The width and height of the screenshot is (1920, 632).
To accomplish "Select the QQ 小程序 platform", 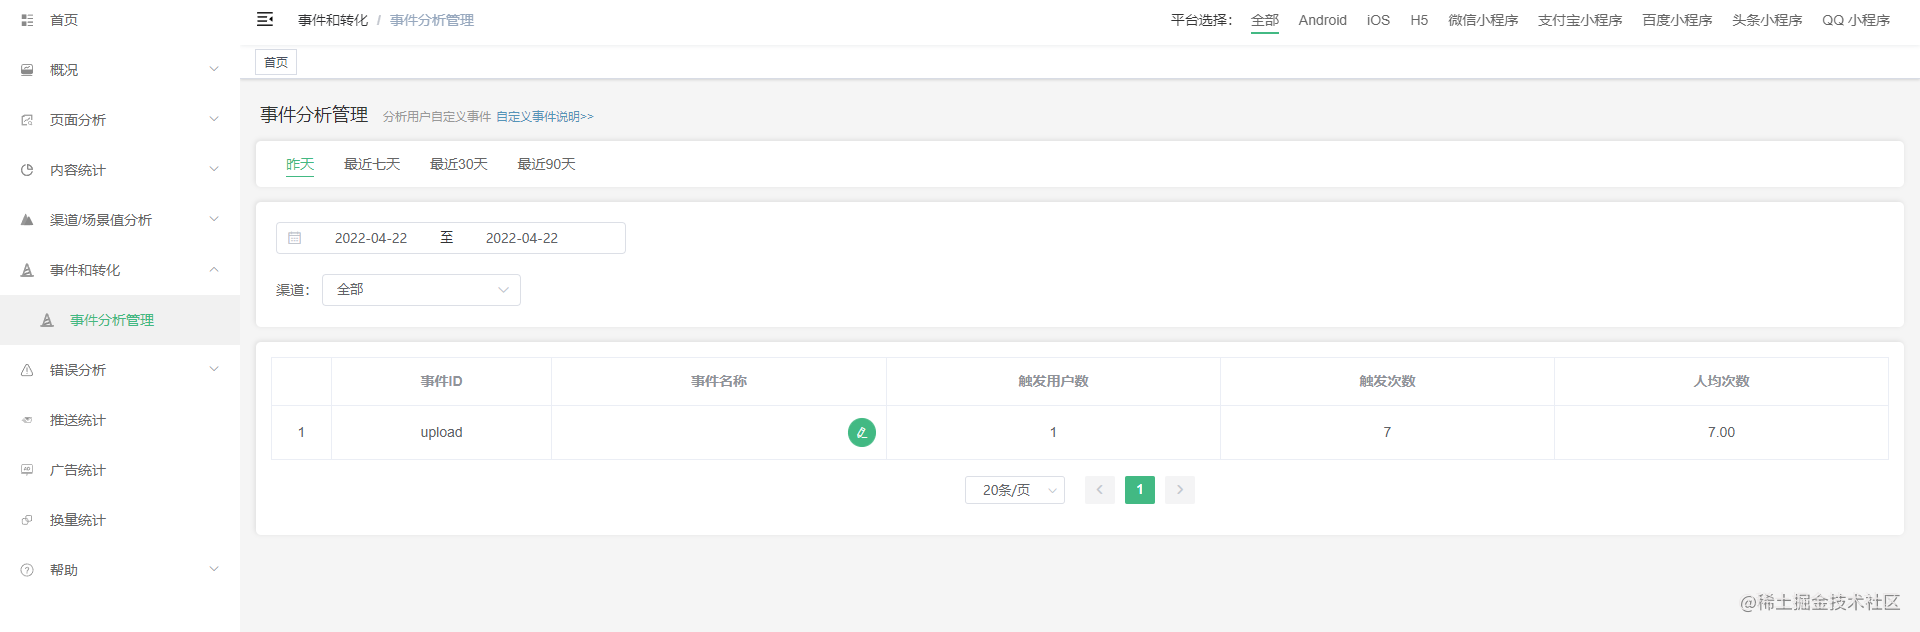I will pos(1856,20).
